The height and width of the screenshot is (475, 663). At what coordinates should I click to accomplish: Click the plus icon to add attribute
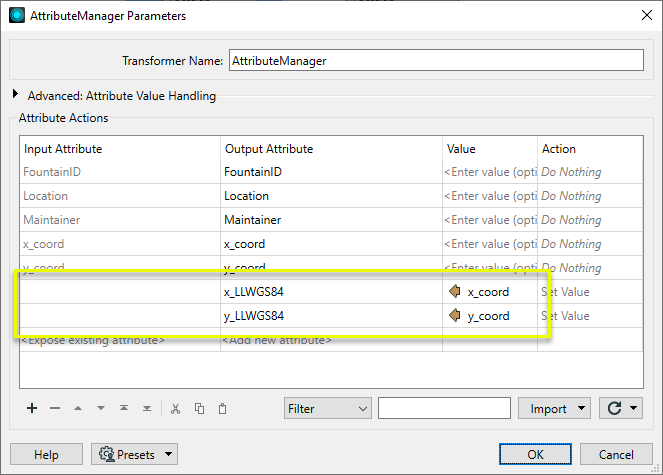click(32, 408)
